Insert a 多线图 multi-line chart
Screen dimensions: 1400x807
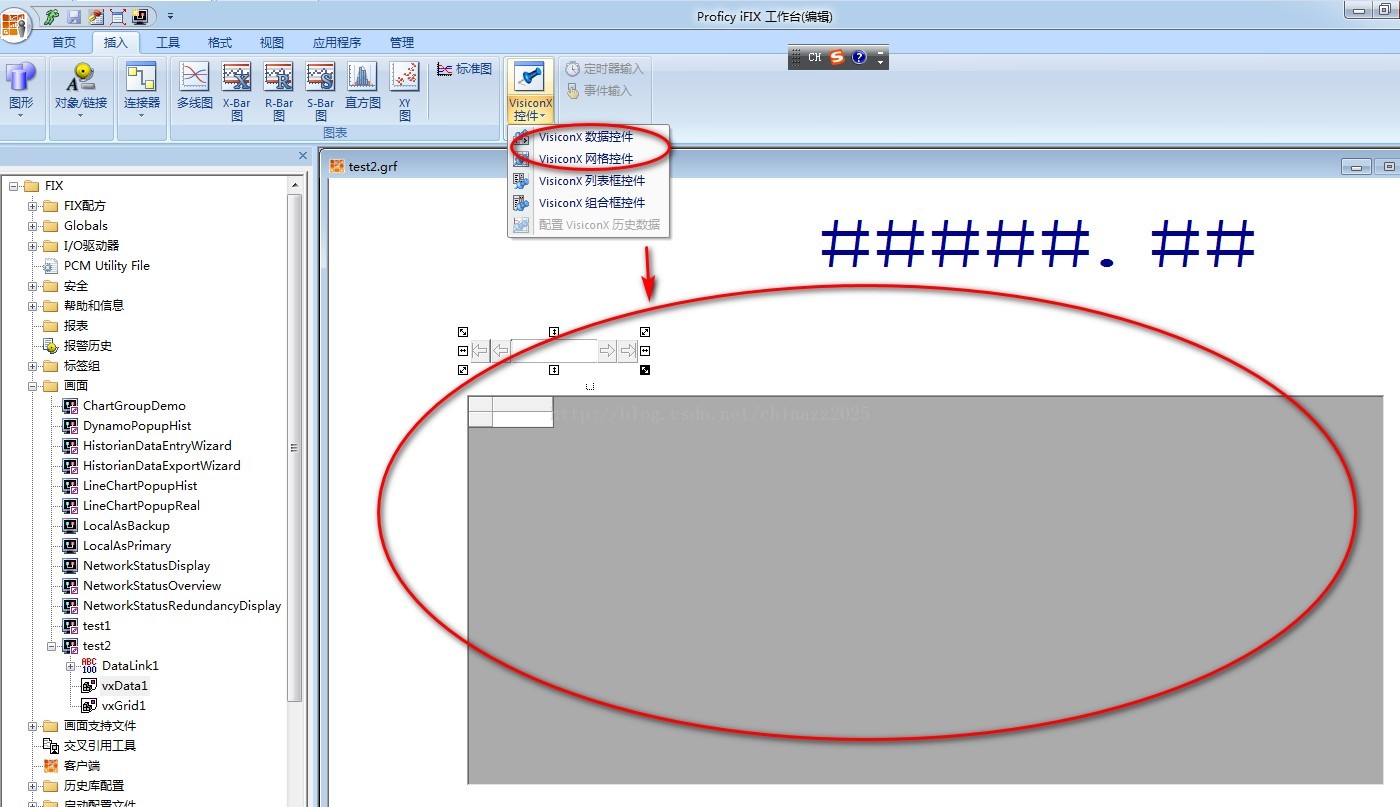(195, 86)
